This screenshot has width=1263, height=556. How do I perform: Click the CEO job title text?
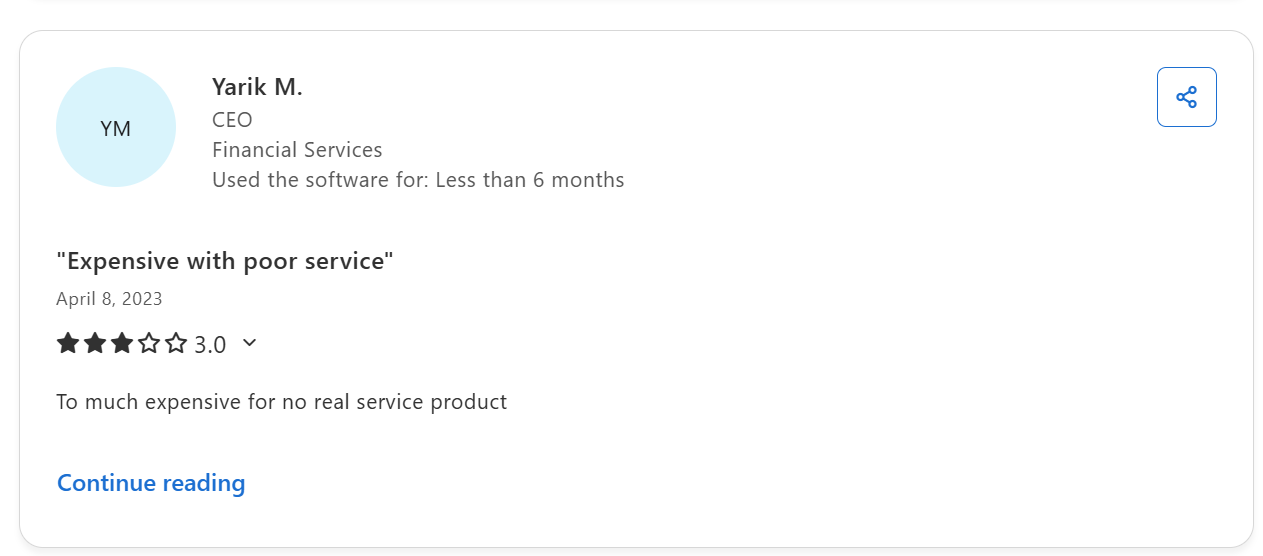232,120
